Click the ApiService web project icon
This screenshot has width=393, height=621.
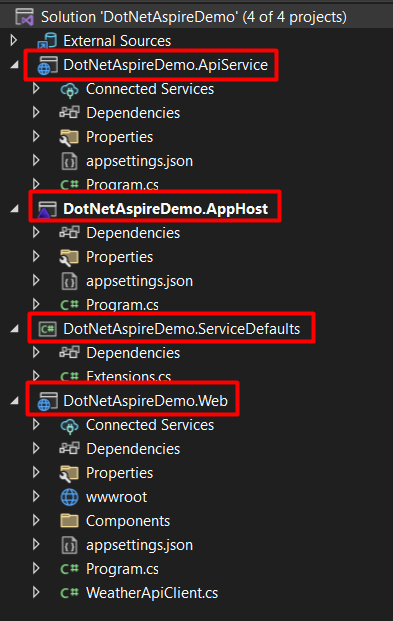(47, 65)
